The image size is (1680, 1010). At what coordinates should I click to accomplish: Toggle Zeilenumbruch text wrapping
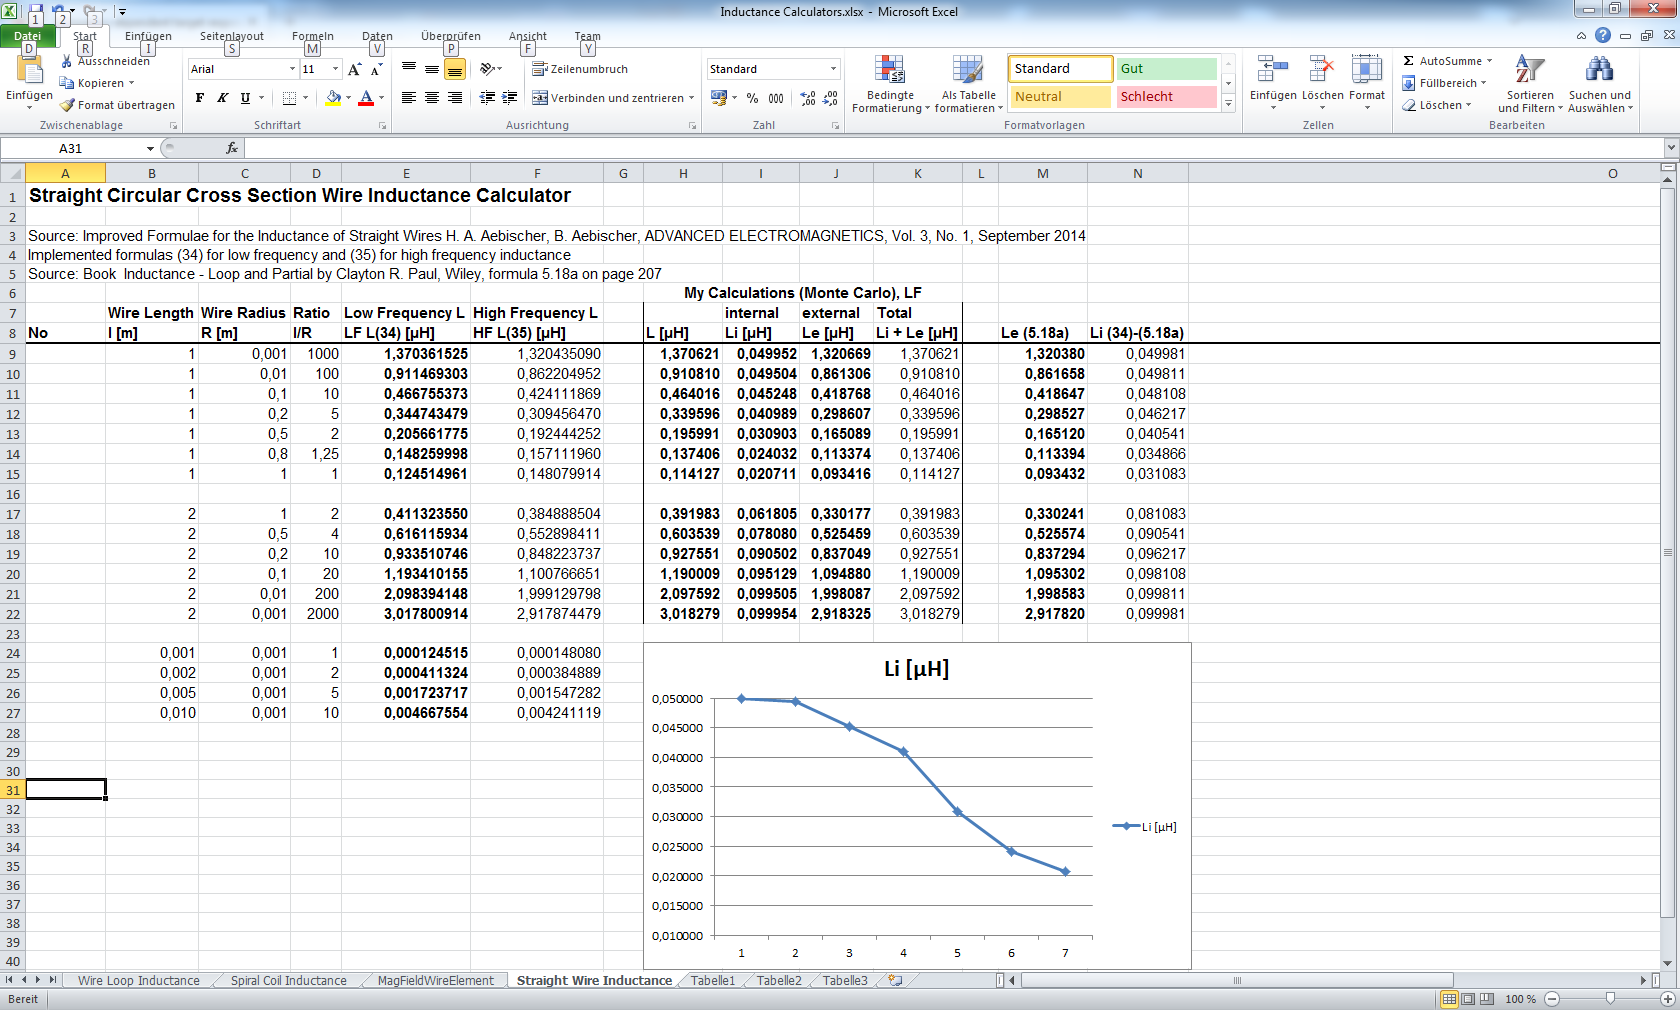tap(580, 69)
